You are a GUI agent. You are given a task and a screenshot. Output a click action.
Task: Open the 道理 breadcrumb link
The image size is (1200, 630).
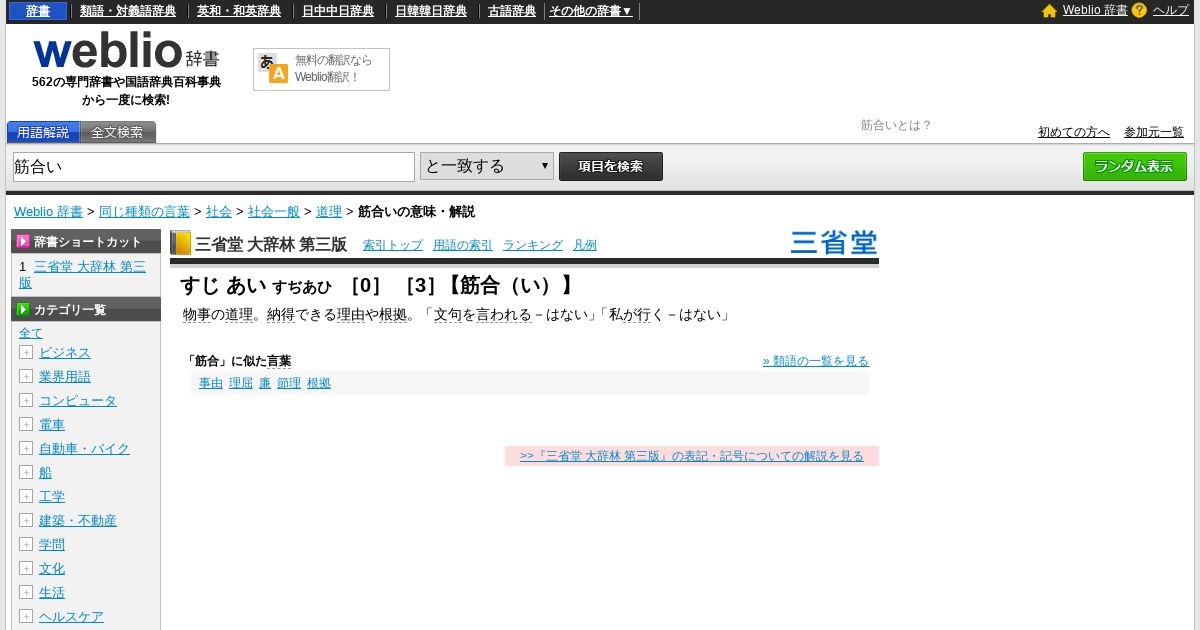point(329,211)
